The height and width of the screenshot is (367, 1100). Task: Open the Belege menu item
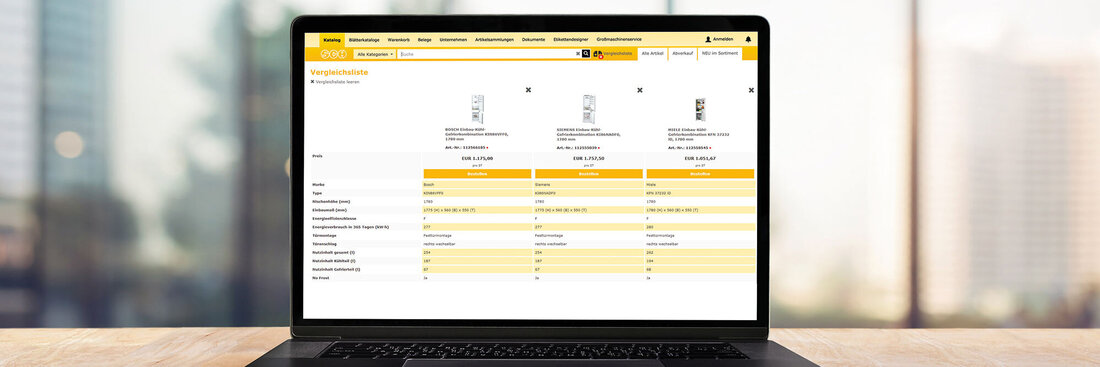pos(424,39)
